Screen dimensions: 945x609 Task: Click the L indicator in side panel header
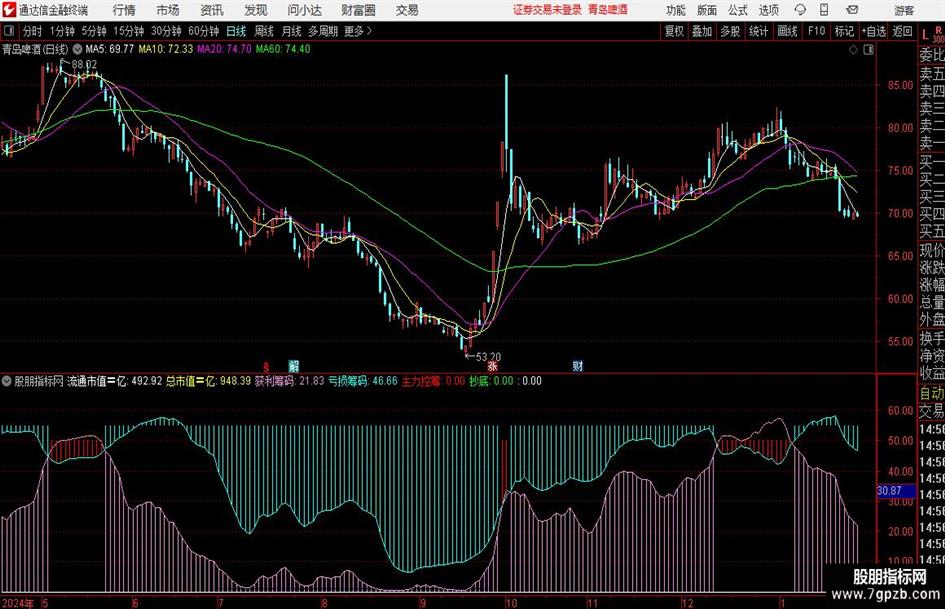pos(925,35)
